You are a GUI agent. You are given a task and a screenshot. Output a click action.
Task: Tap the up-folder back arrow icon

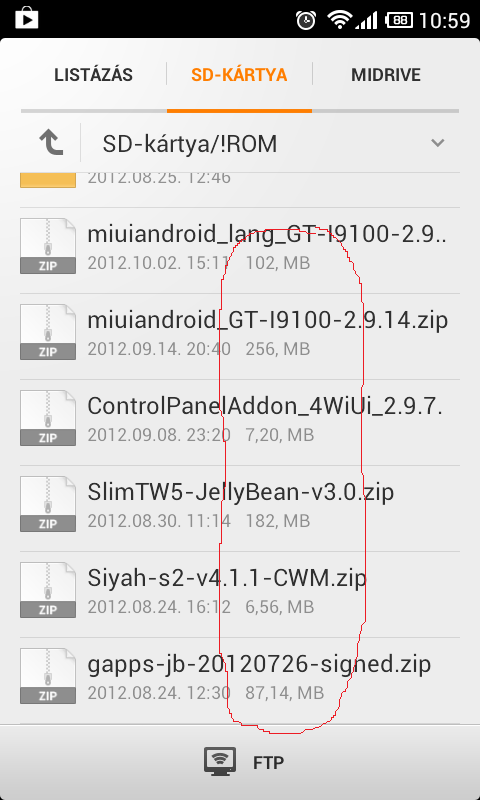point(51,142)
